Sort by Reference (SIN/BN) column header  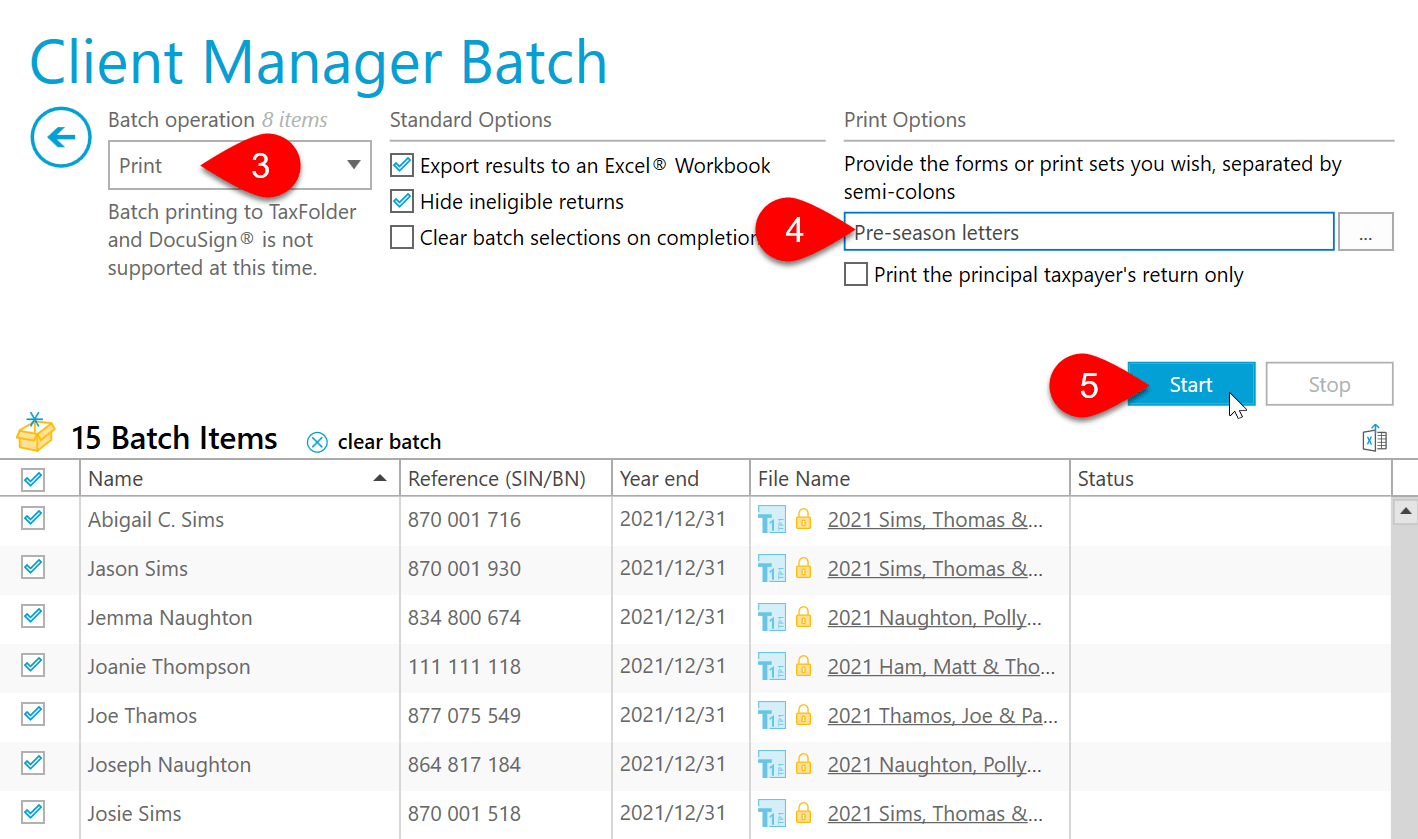506,479
